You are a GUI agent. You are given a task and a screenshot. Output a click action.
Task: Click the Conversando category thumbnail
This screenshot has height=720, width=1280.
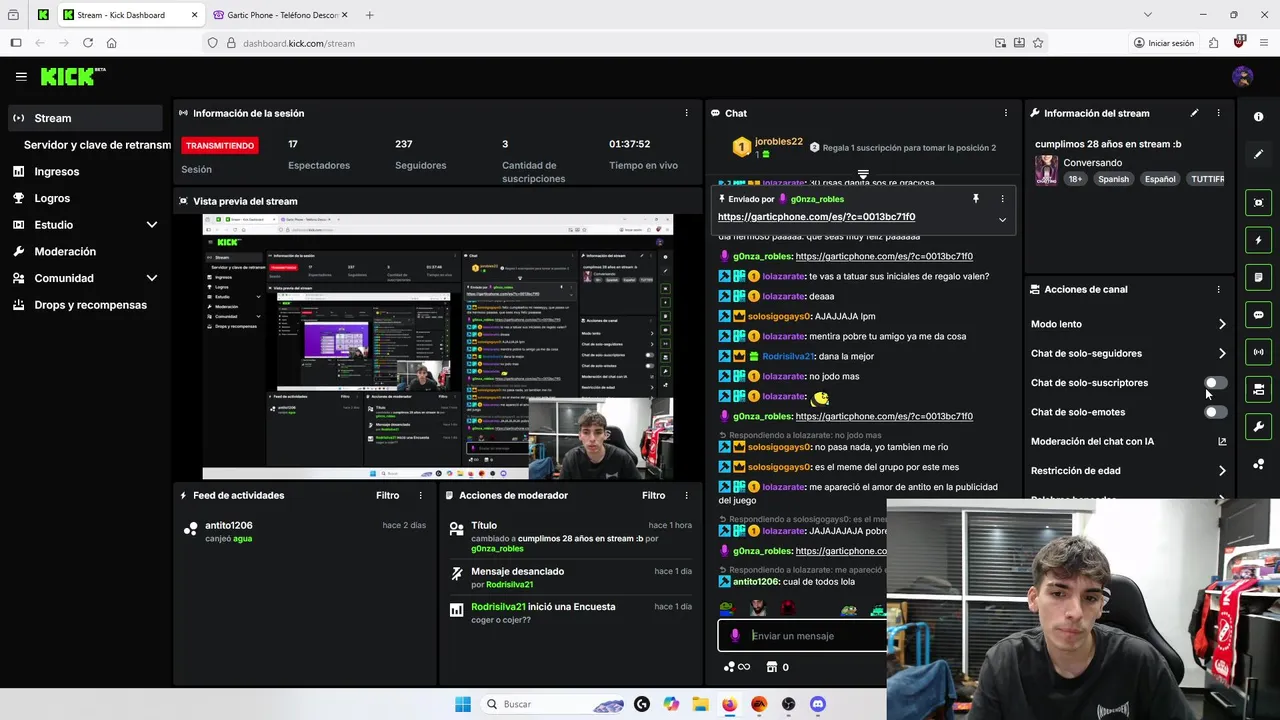[1046, 170]
